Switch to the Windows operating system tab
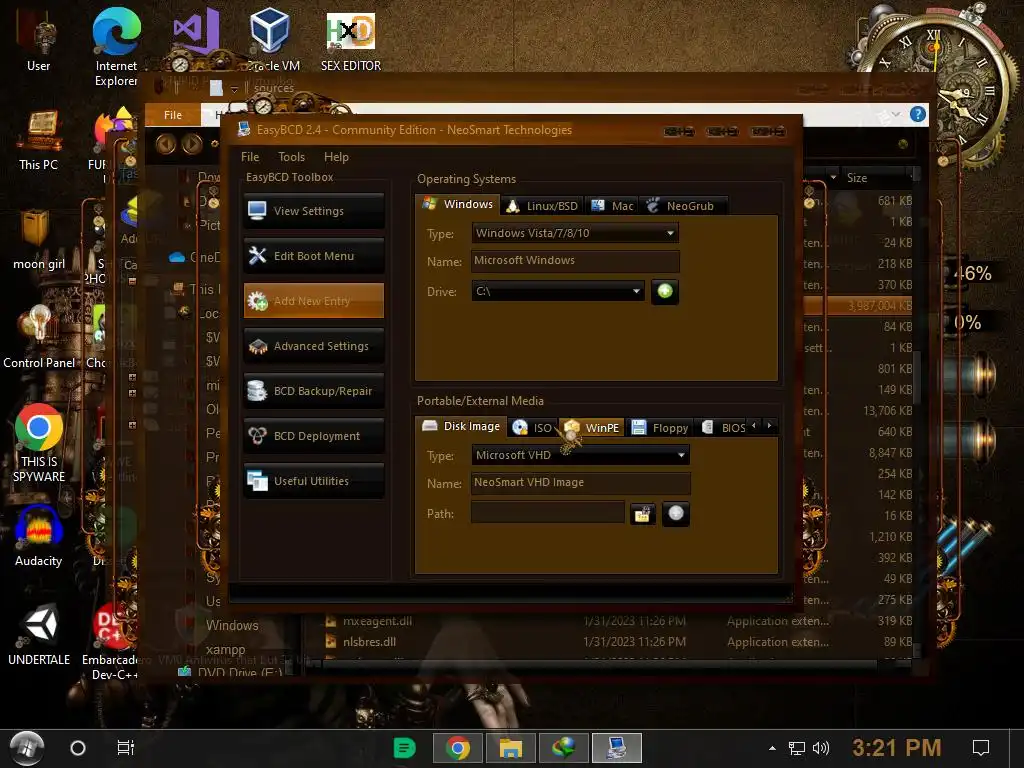Image resolution: width=1024 pixels, height=768 pixels. pyautogui.click(x=458, y=204)
